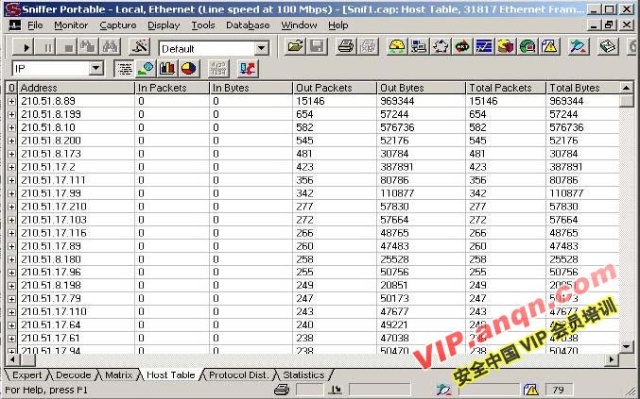Click the binoculars capture panel icon

tap(110, 47)
